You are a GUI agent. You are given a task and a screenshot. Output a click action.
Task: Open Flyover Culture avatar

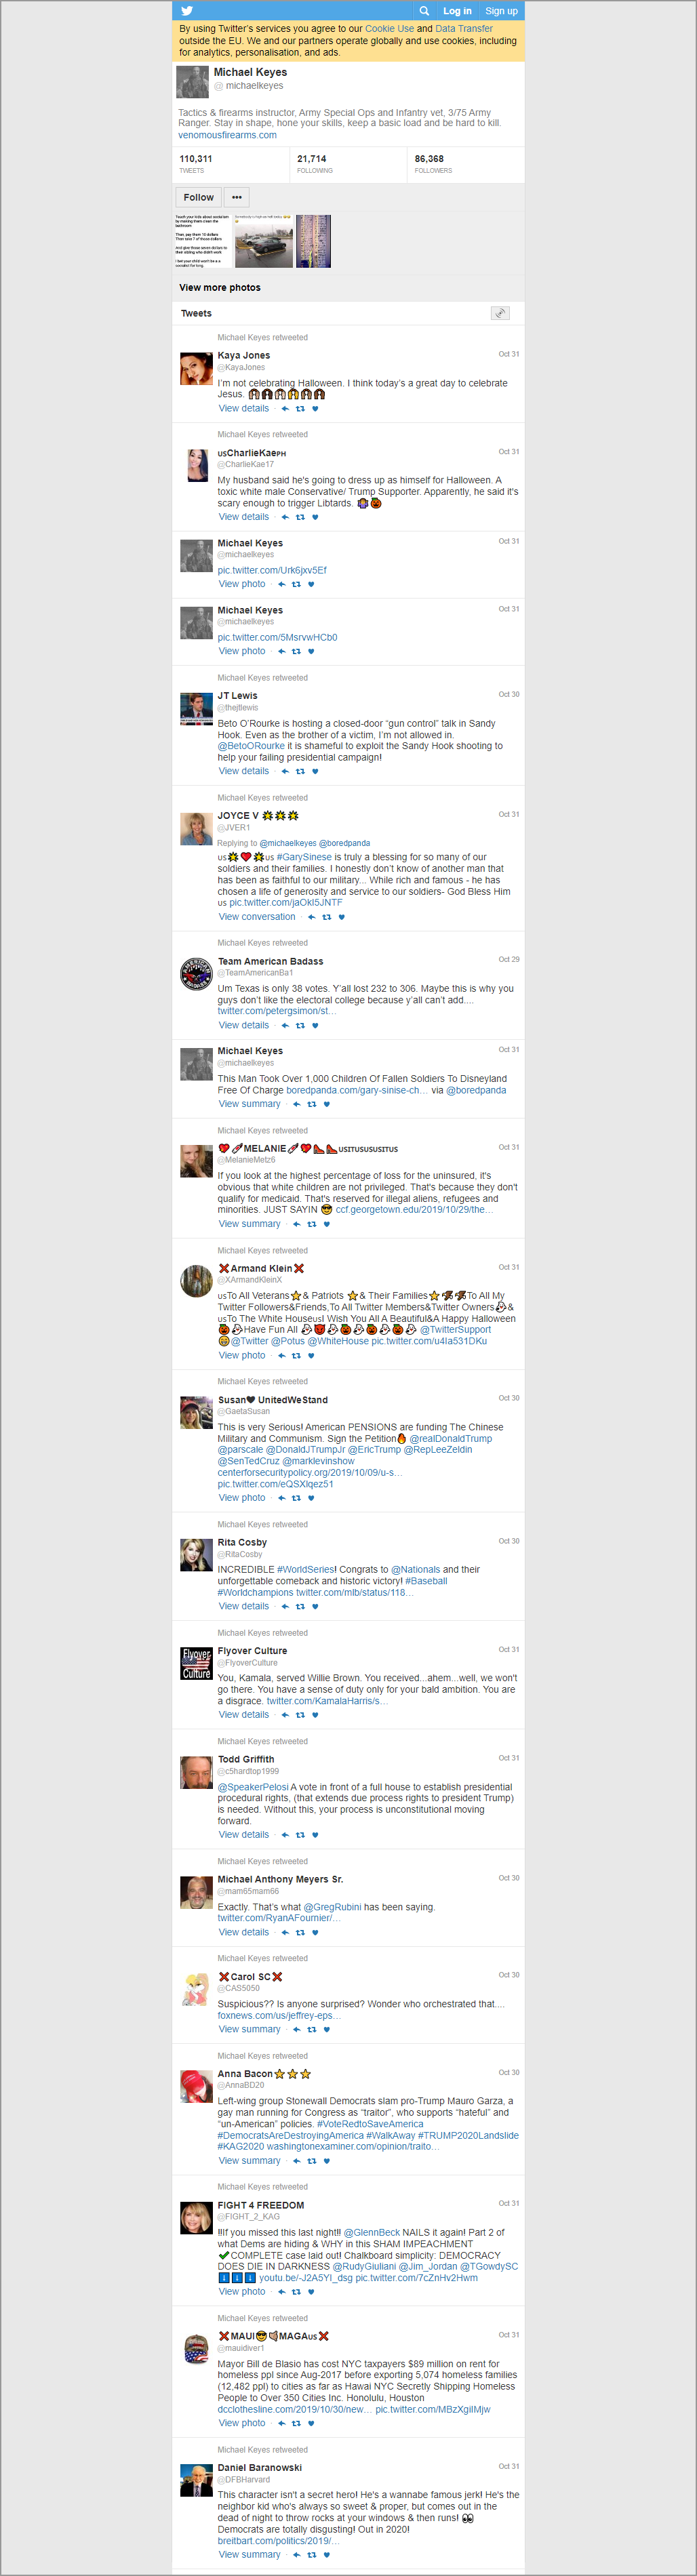(196, 1663)
